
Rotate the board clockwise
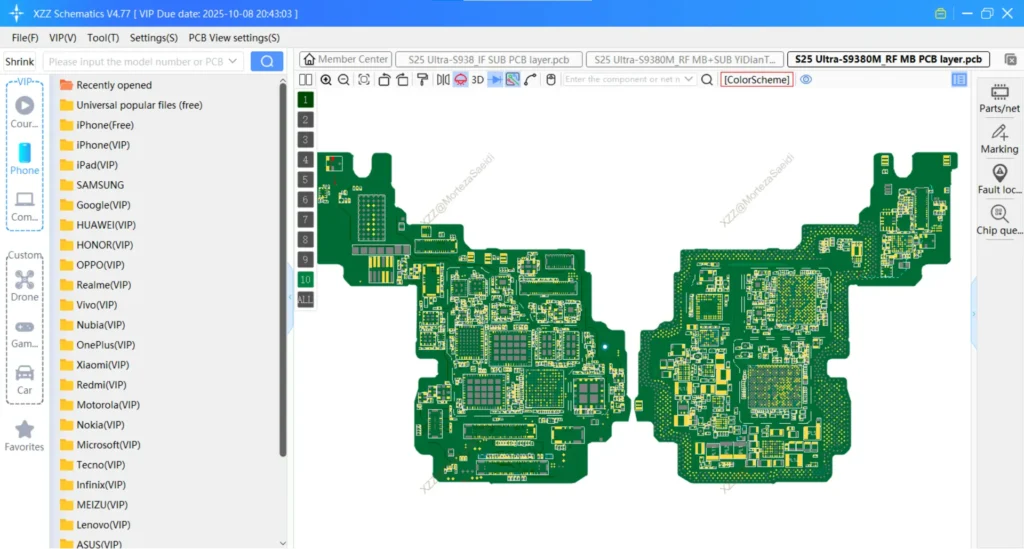402,80
